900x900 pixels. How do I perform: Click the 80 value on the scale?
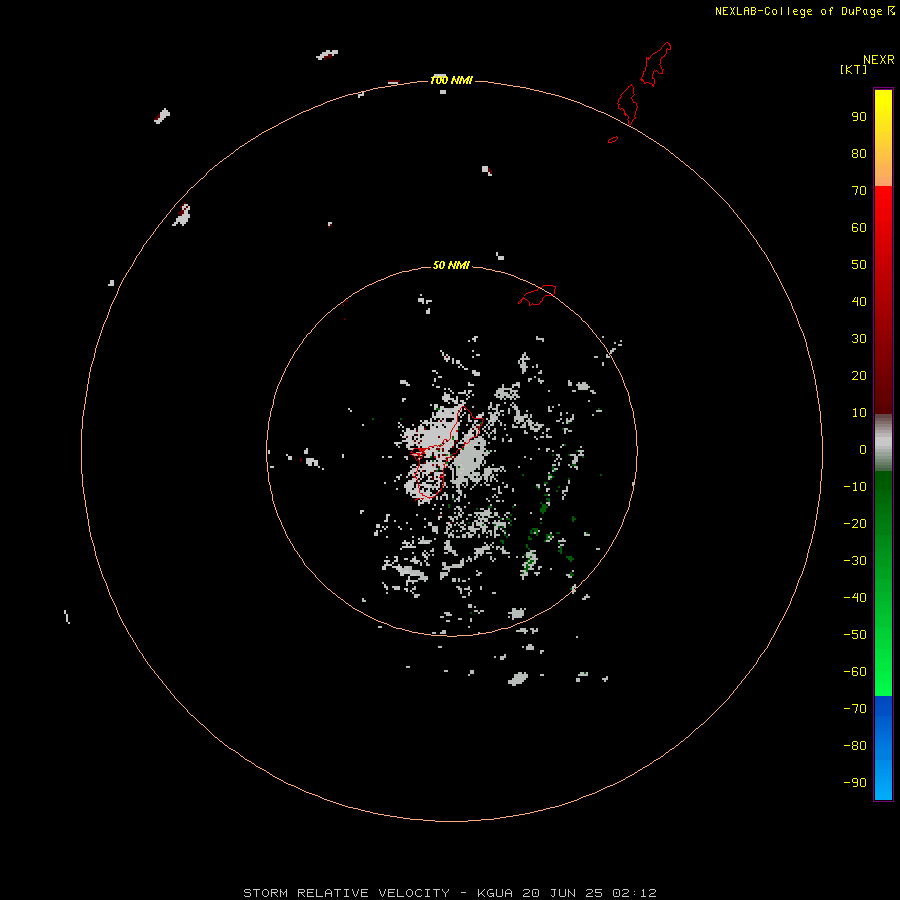[859, 153]
